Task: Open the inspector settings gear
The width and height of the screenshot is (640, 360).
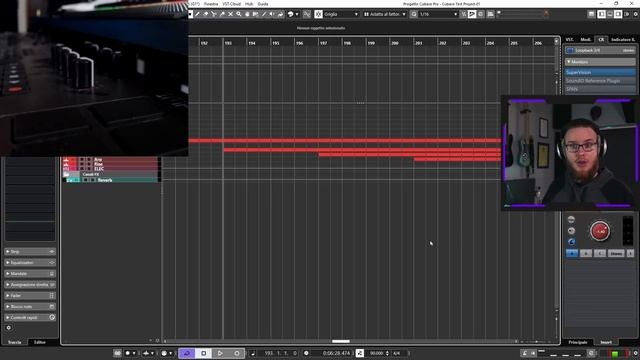Action: coord(9,327)
